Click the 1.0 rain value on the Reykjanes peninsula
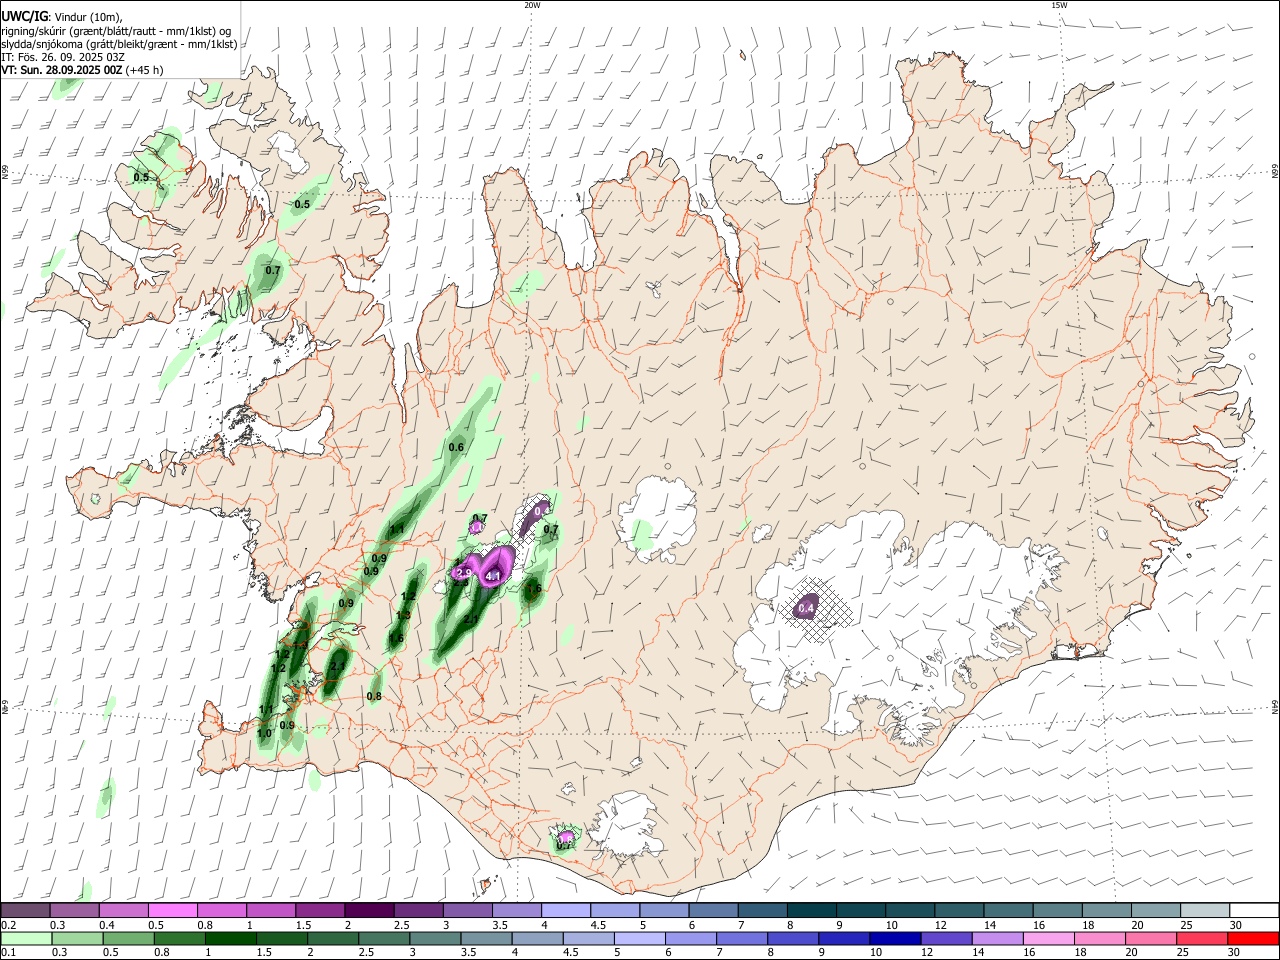Viewport: 1280px width, 960px height. [264, 733]
